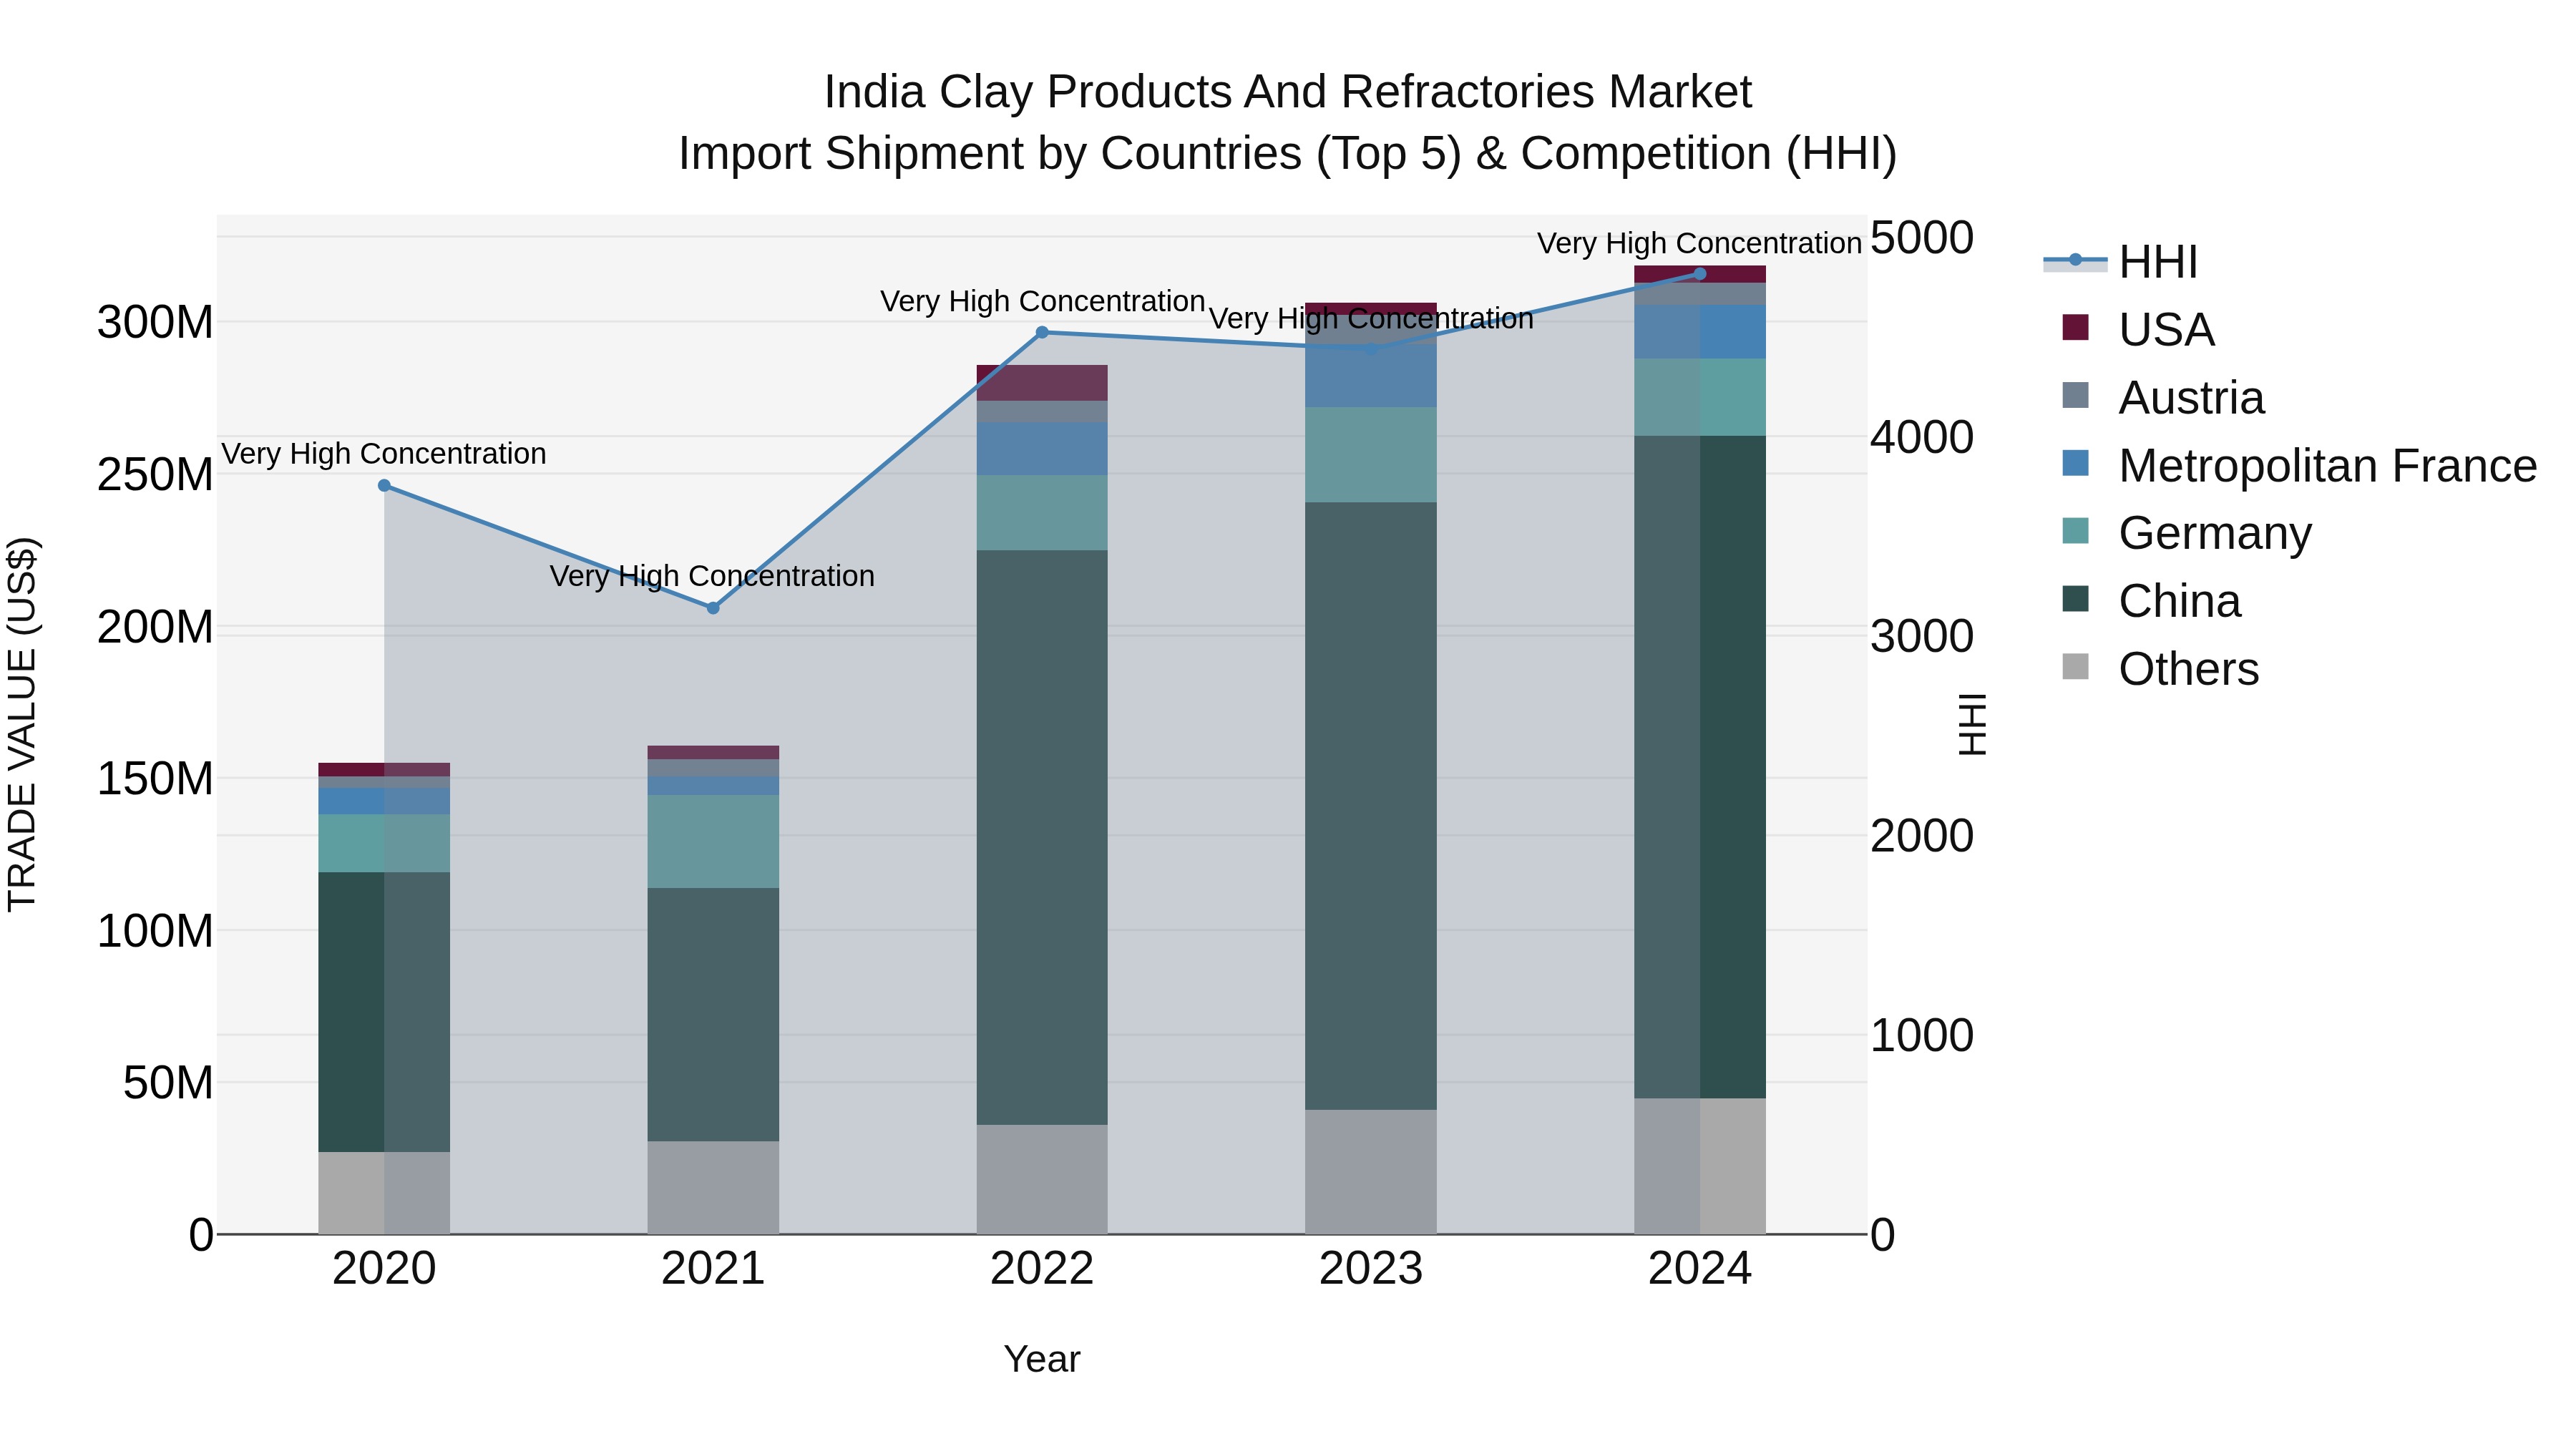Select the 2020 HHI data point
This screenshot has height=1449, width=2576.
coord(384,486)
